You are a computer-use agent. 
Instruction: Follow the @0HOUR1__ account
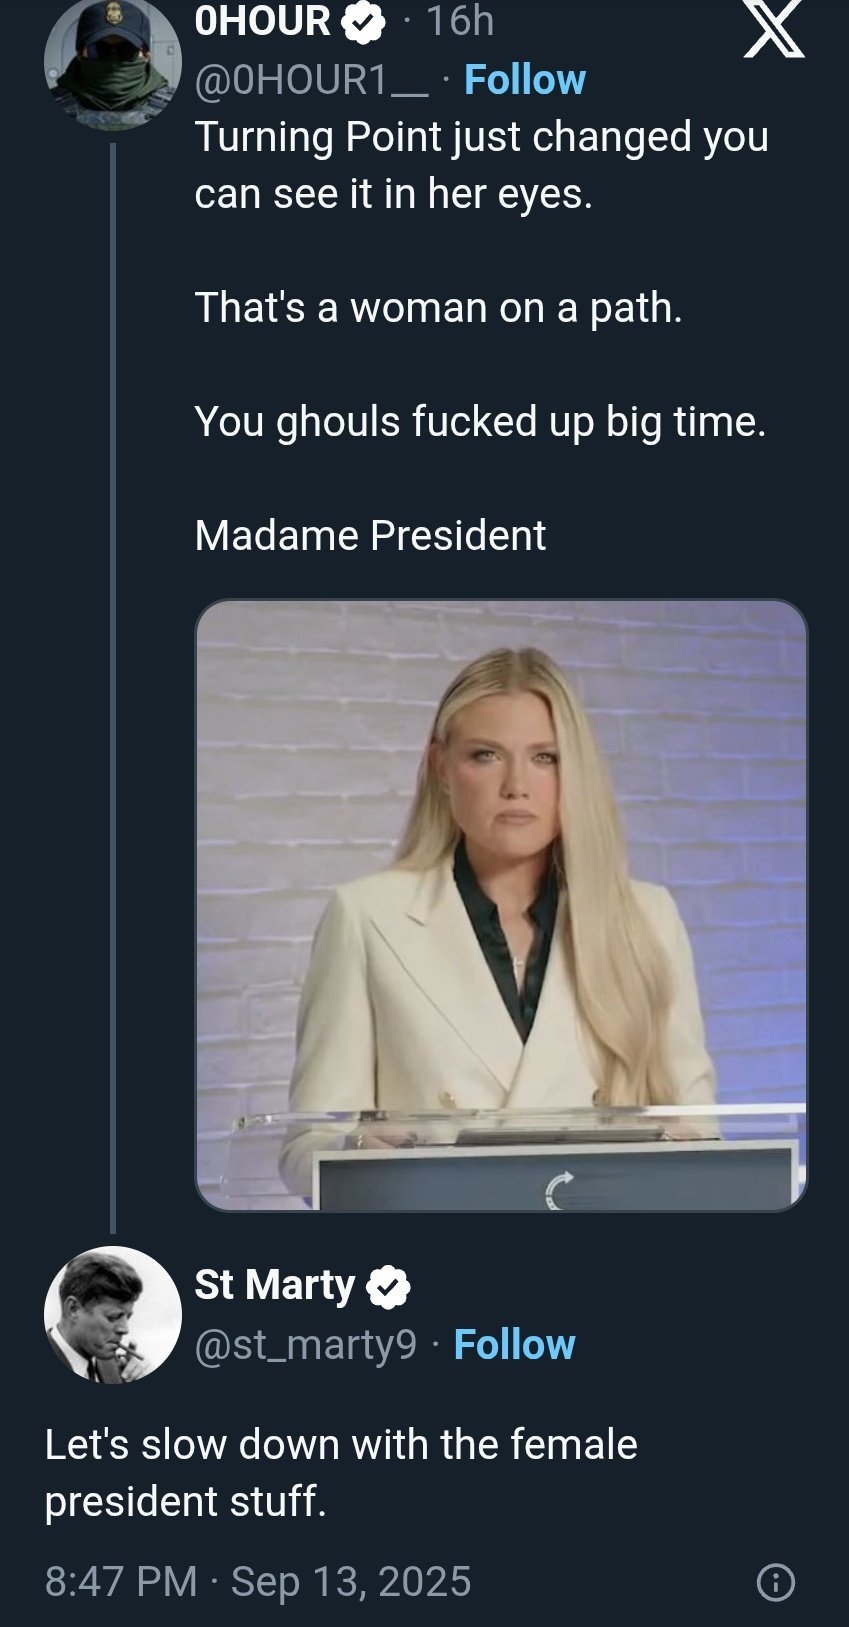point(525,80)
